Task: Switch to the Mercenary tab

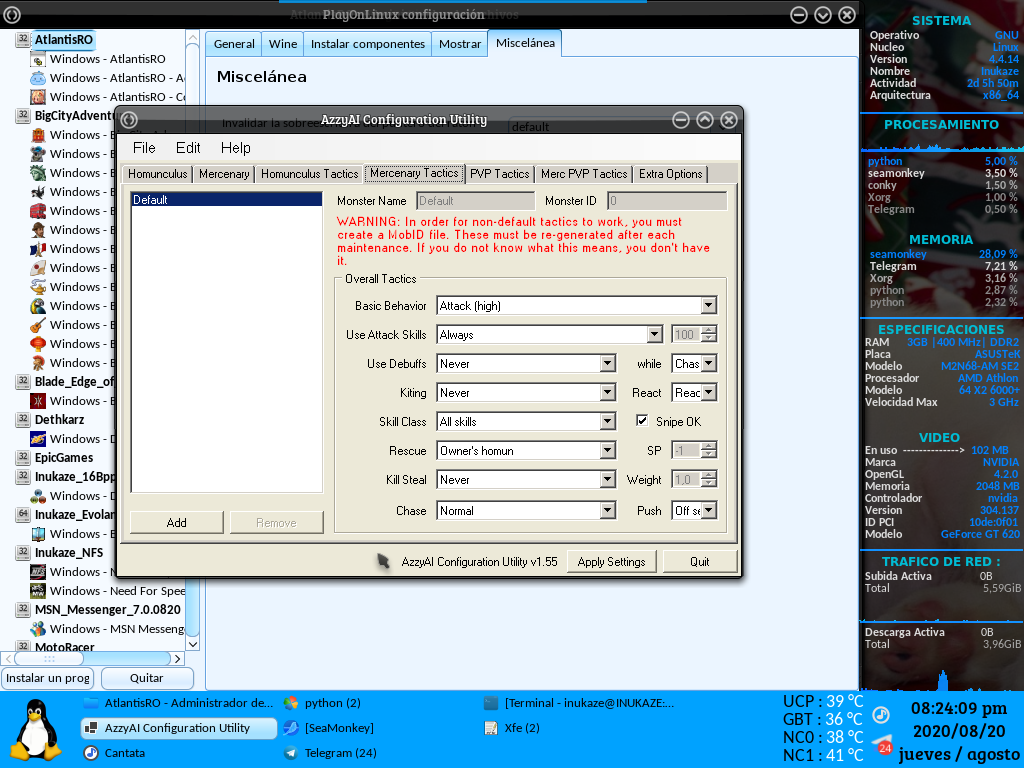Action: tap(224, 174)
